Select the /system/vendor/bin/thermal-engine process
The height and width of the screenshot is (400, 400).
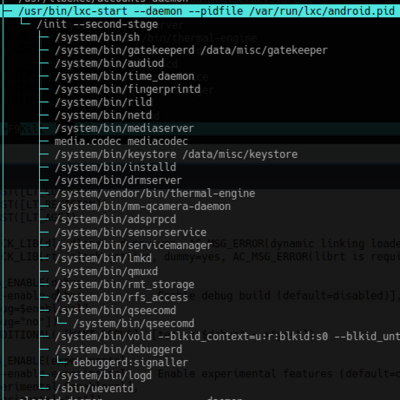155,193
